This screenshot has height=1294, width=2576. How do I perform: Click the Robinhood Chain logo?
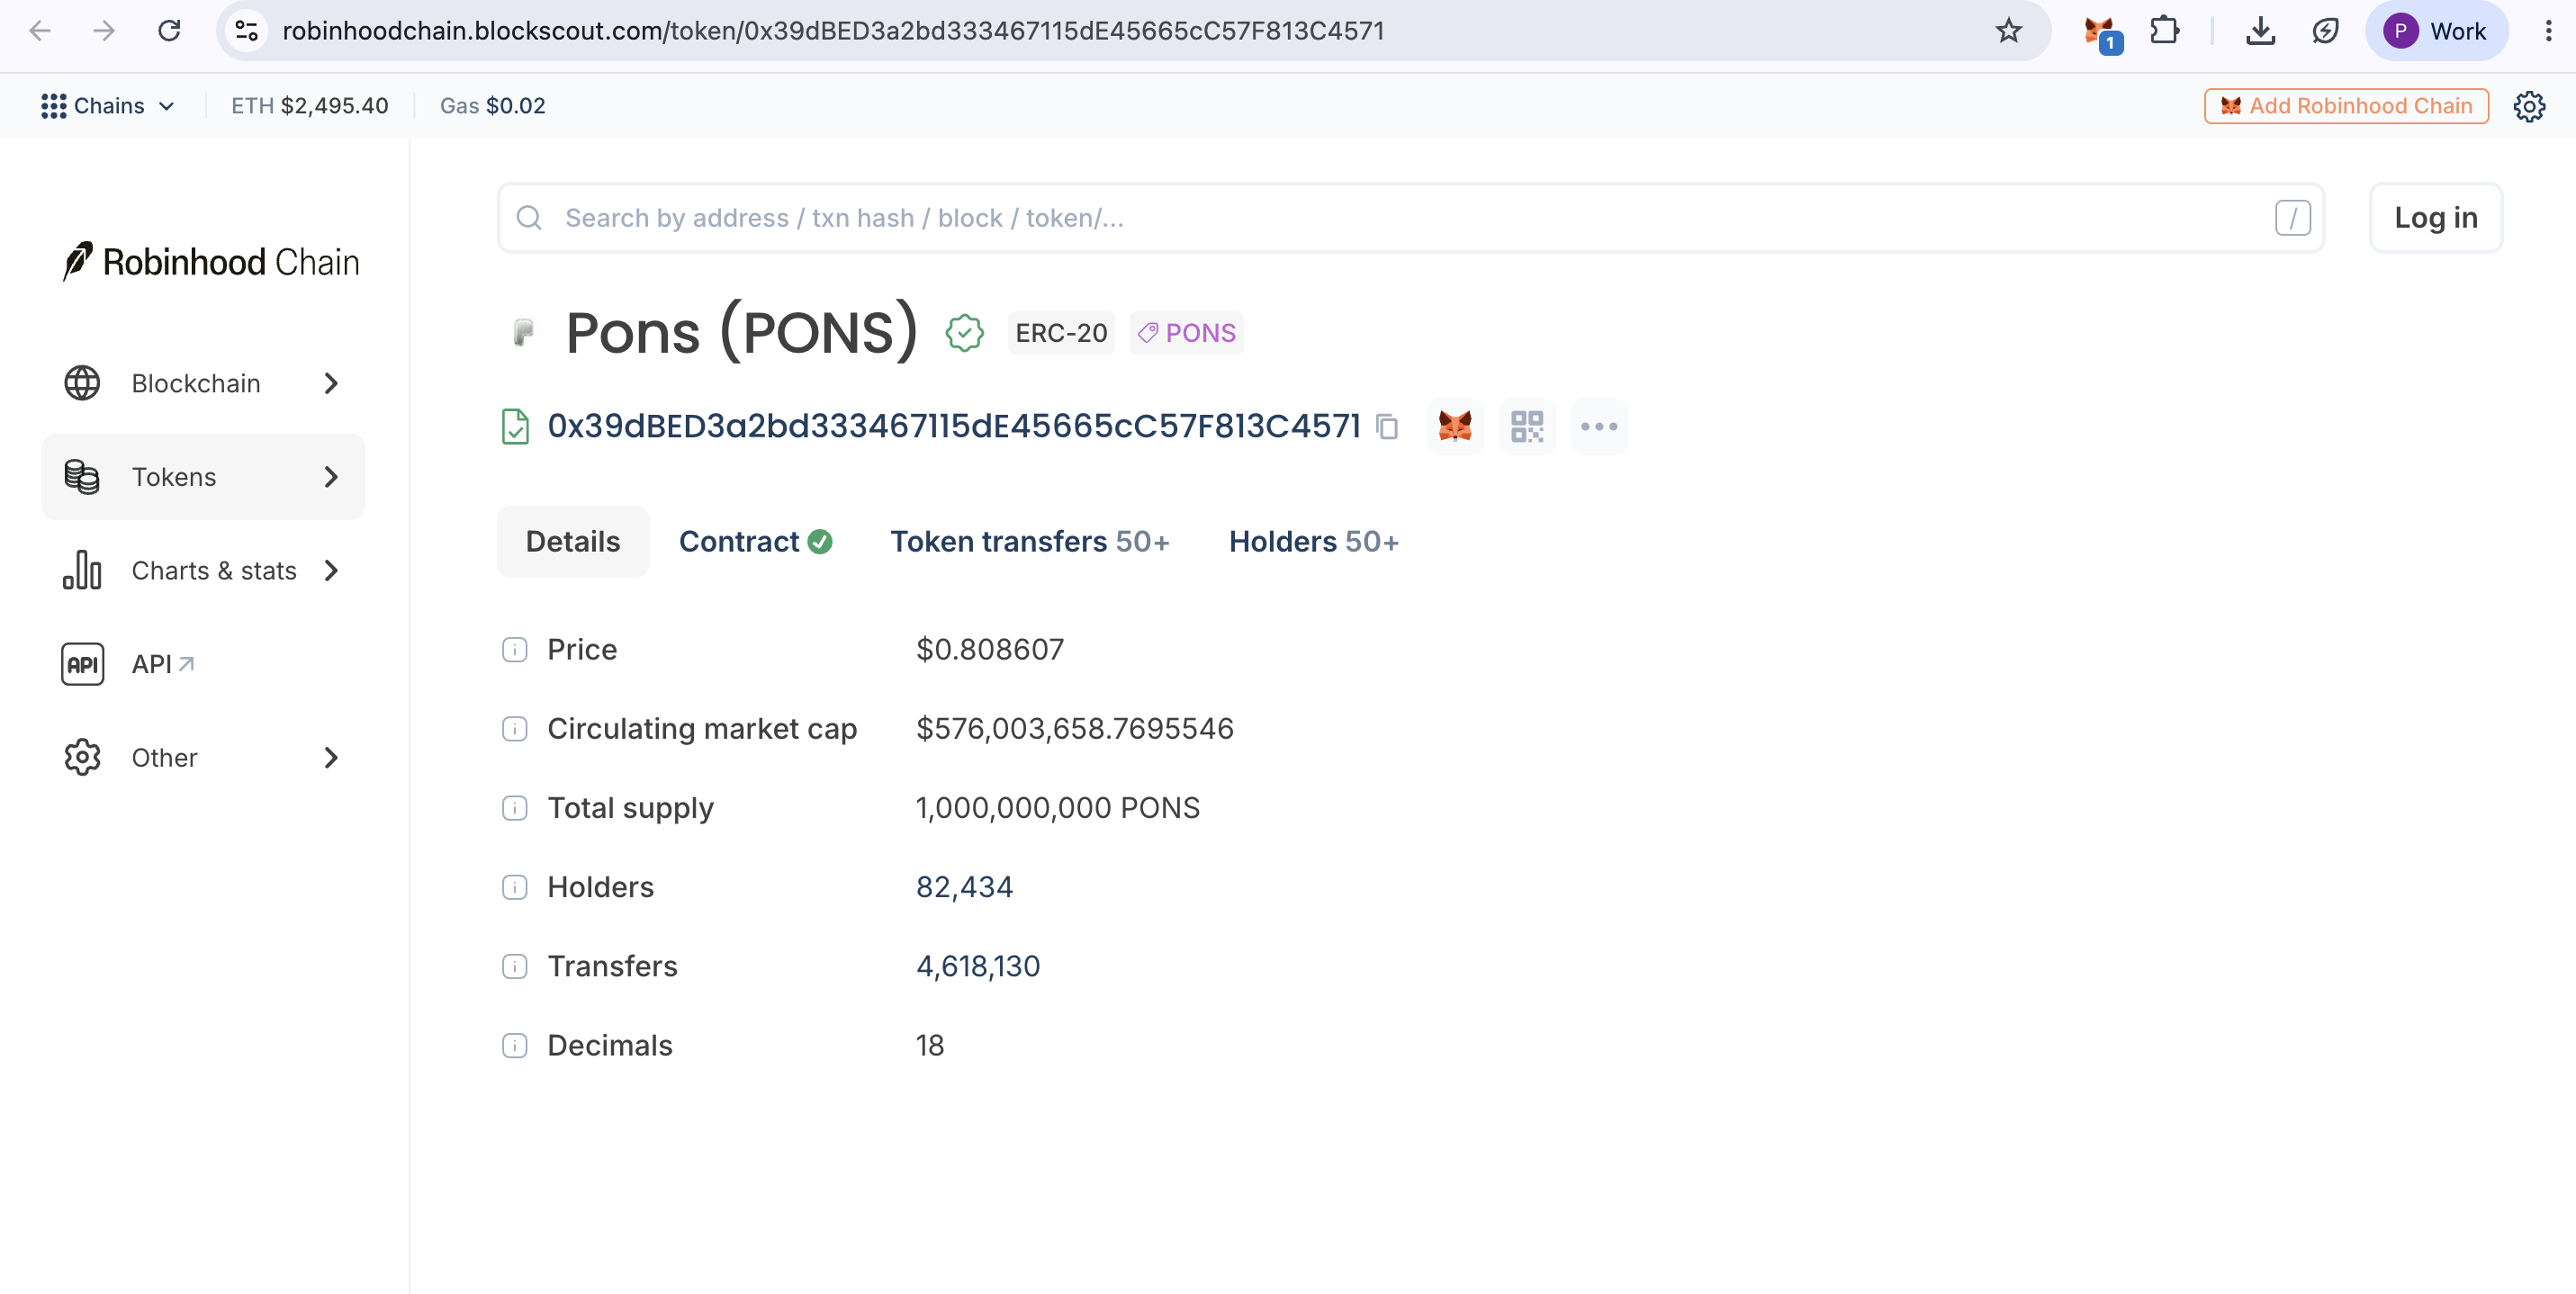[x=211, y=262]
